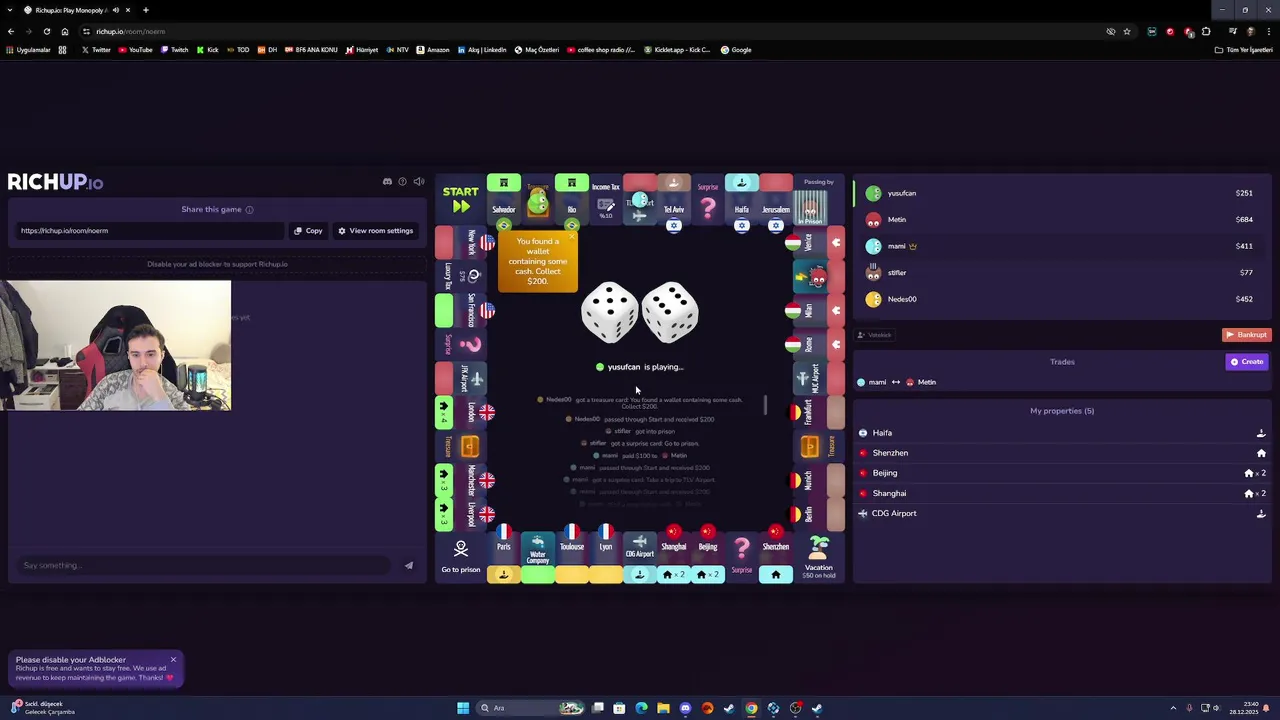Create a new trade

pos(1247,362)
